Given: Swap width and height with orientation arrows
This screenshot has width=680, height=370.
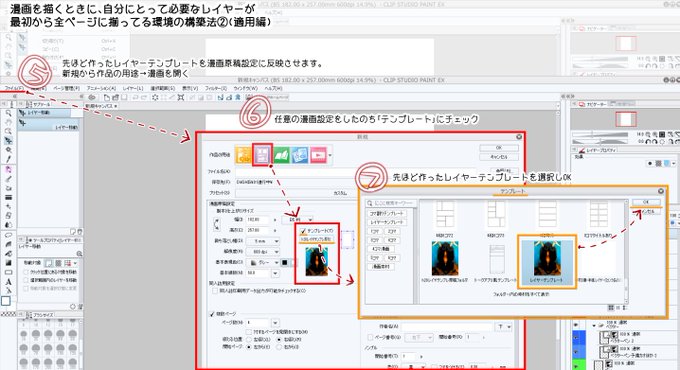Looking at the screenshot, I should click(x=217, y=225).
